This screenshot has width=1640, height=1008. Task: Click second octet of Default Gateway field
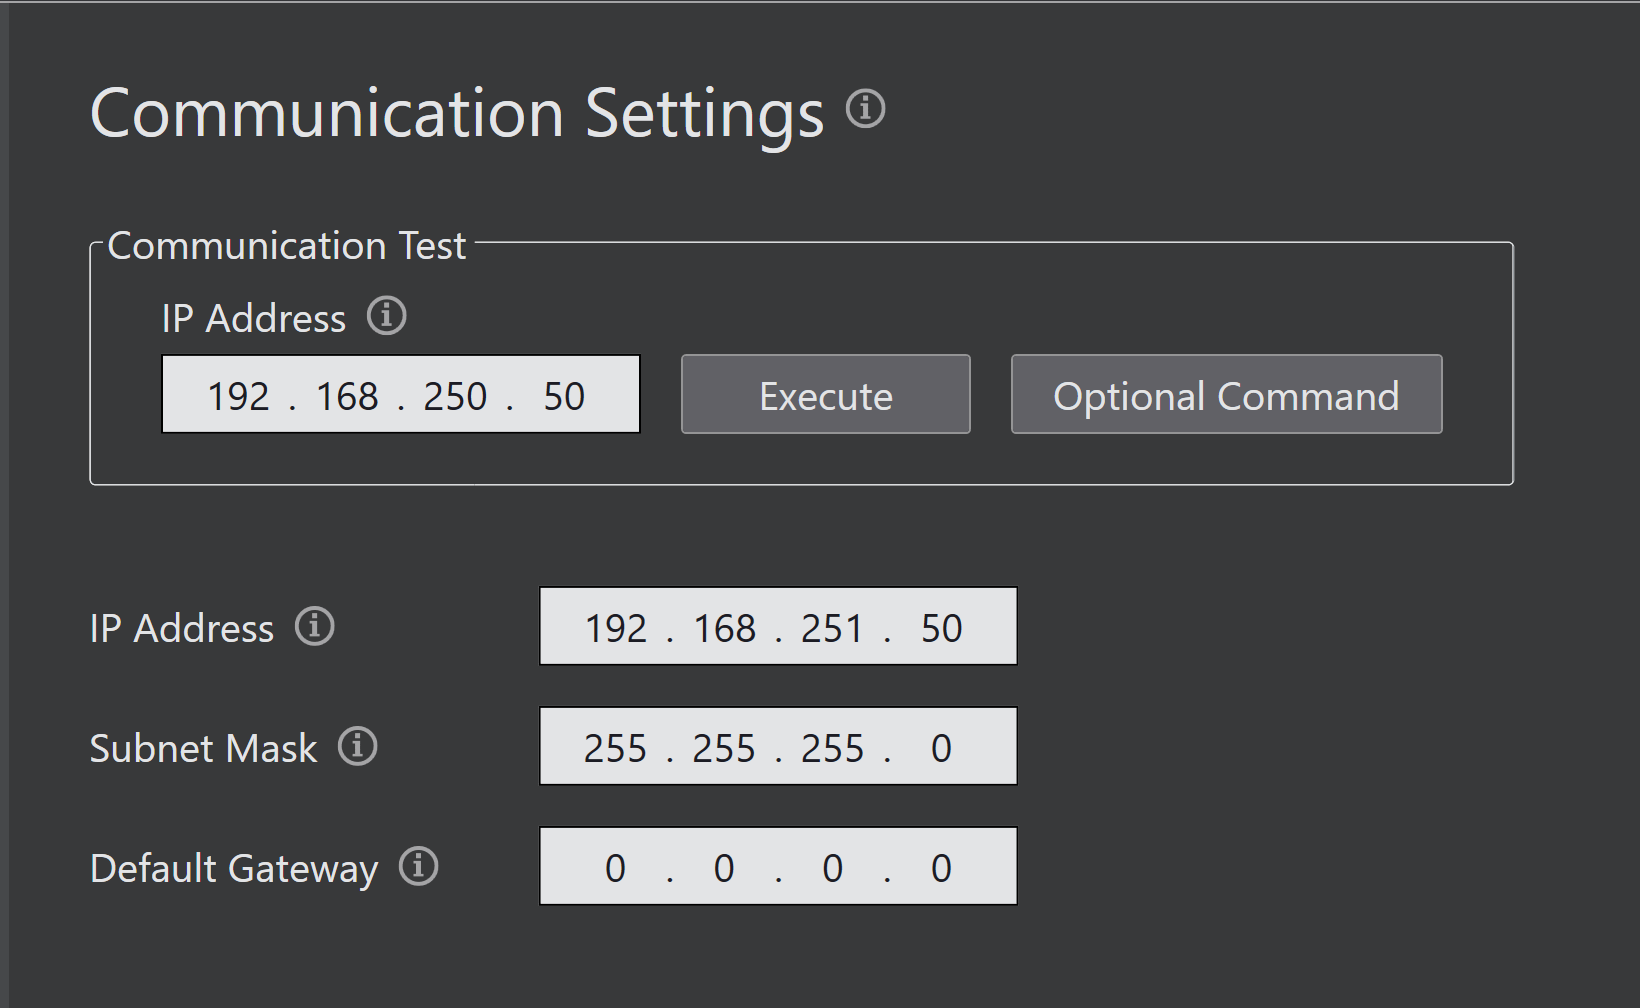click(724, 868)
